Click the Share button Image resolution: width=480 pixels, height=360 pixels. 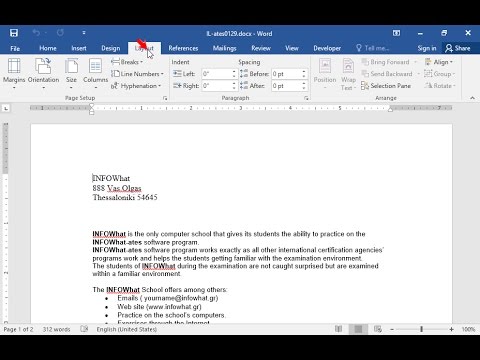tap(458, 48)
